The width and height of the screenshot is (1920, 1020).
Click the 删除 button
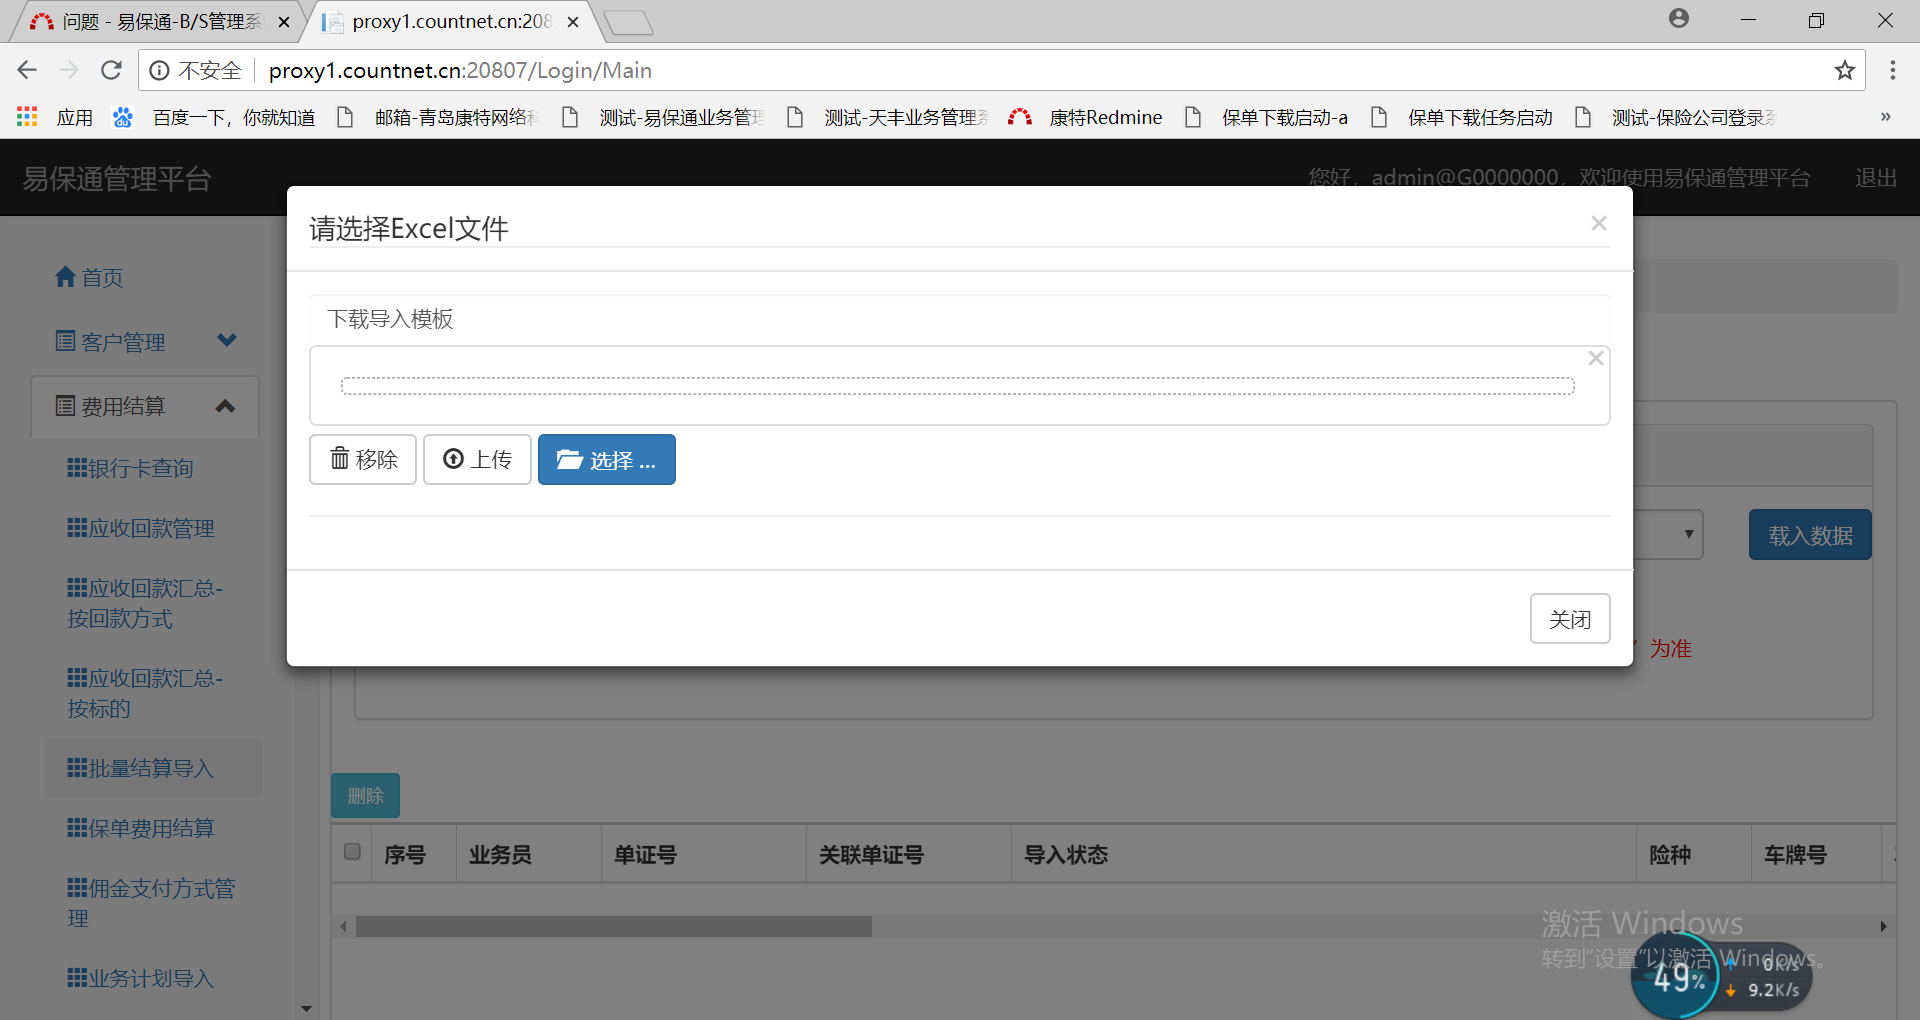[x=366, y=795]
